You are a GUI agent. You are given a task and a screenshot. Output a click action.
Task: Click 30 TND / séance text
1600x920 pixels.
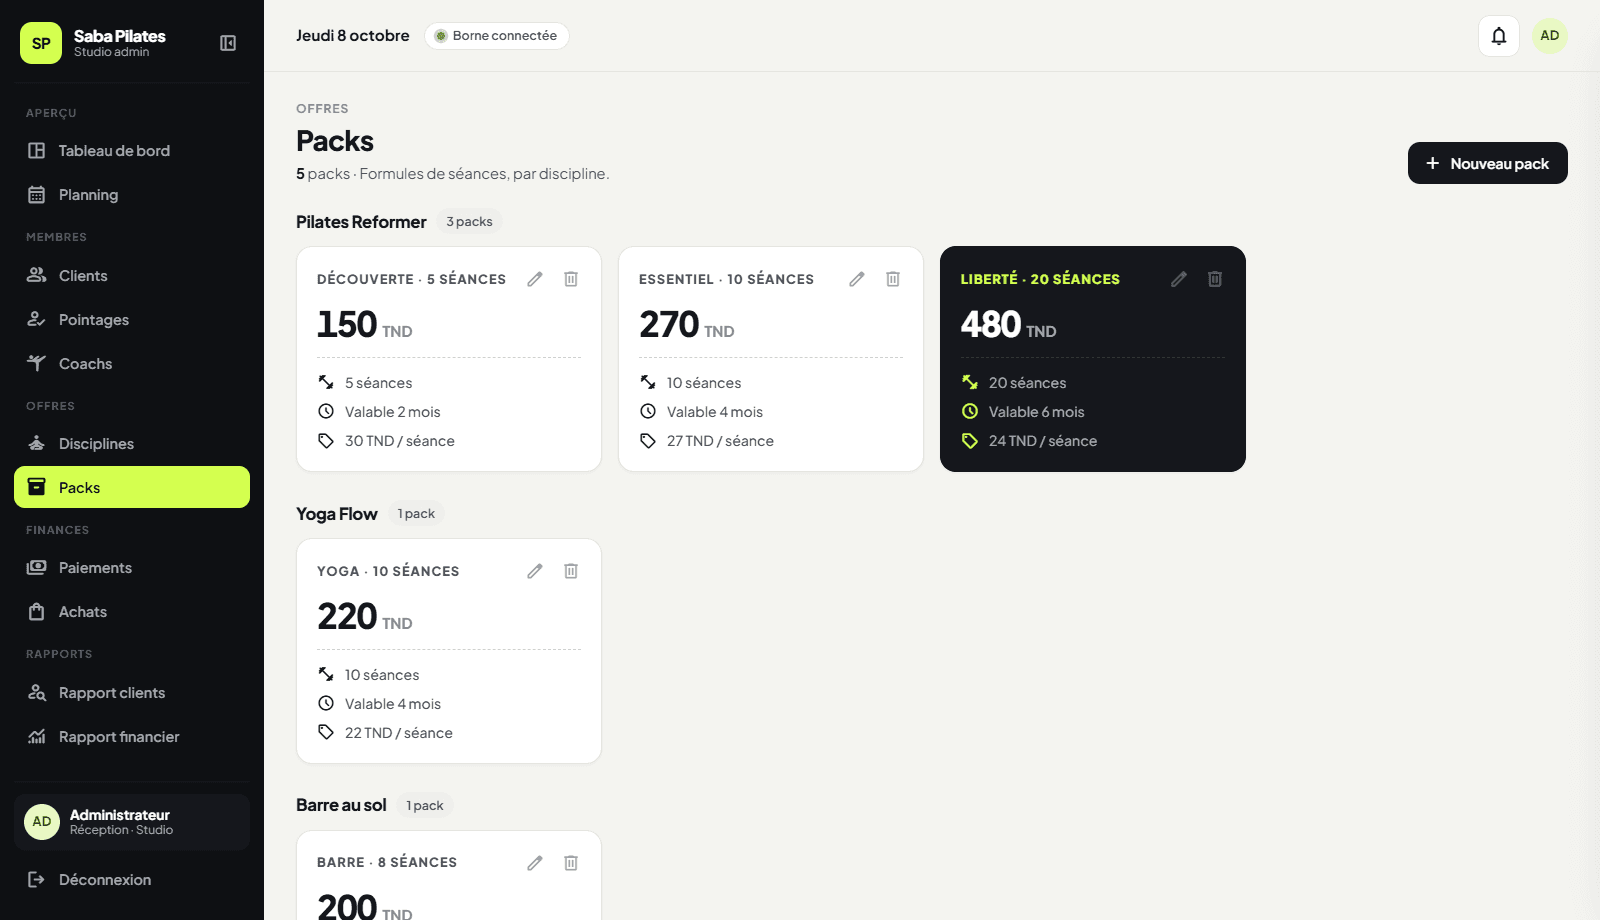tap(400, 441)
